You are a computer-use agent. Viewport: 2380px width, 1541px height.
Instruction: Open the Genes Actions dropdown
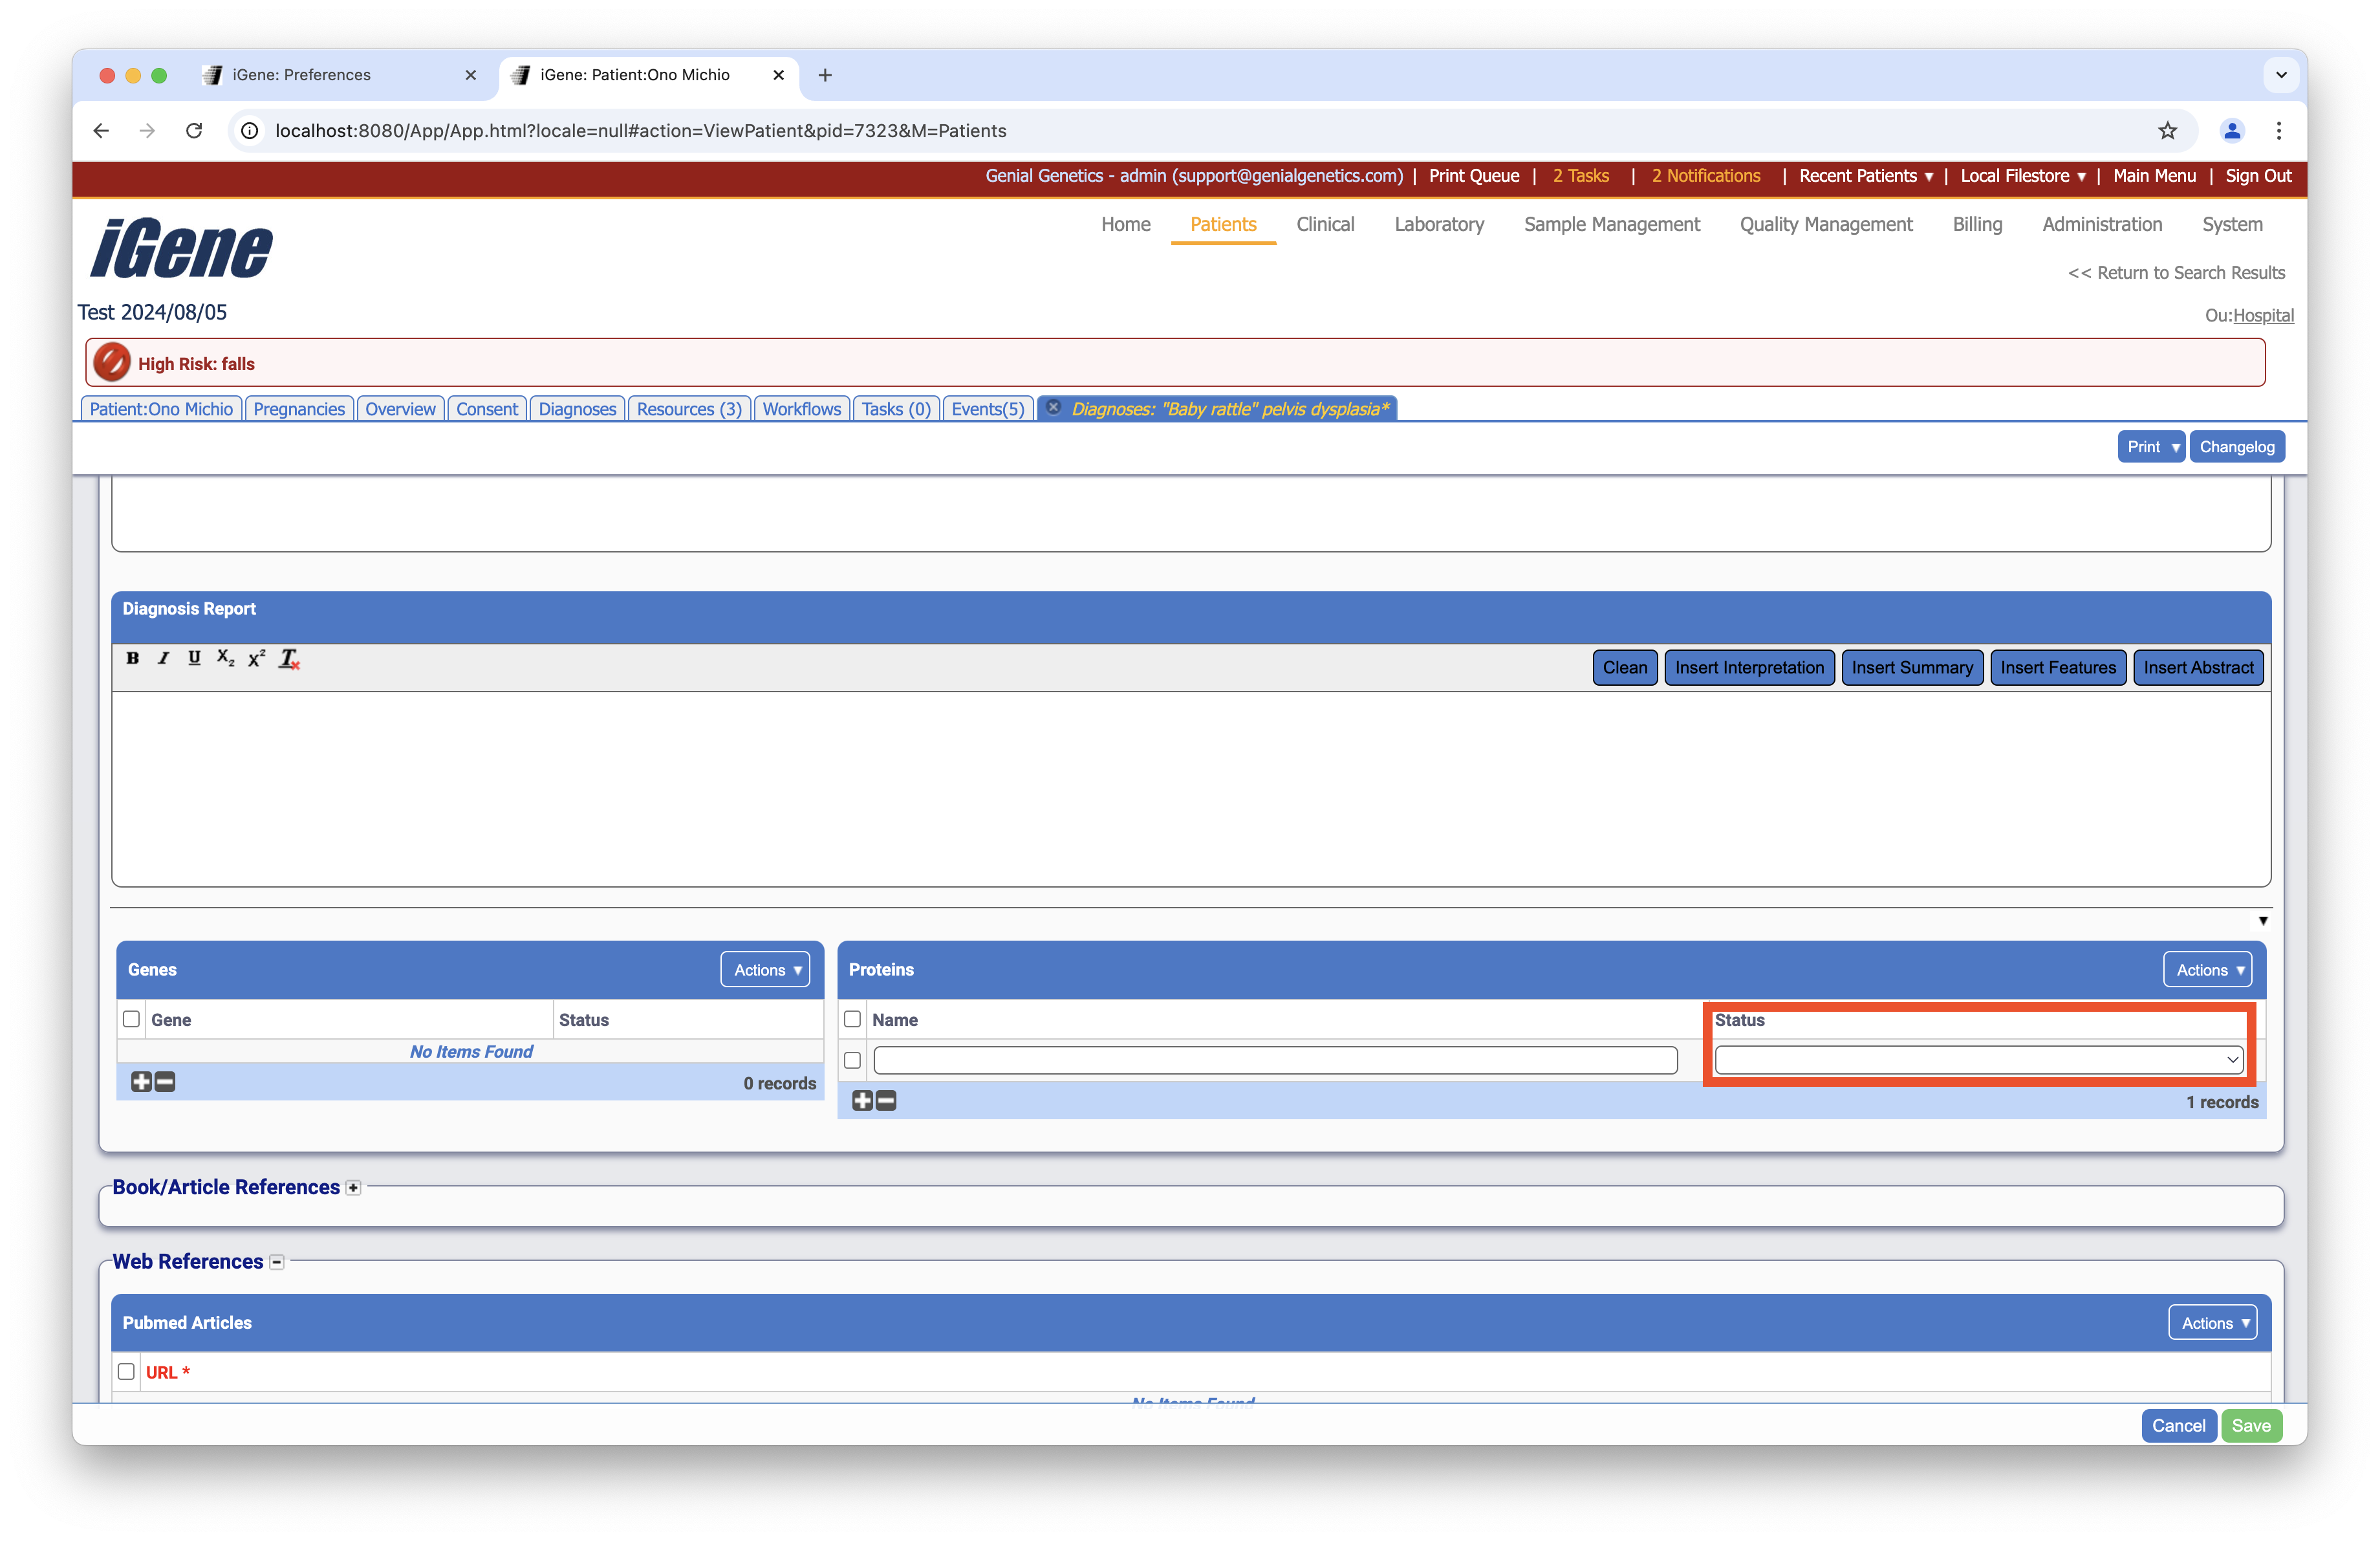[765, 970]
